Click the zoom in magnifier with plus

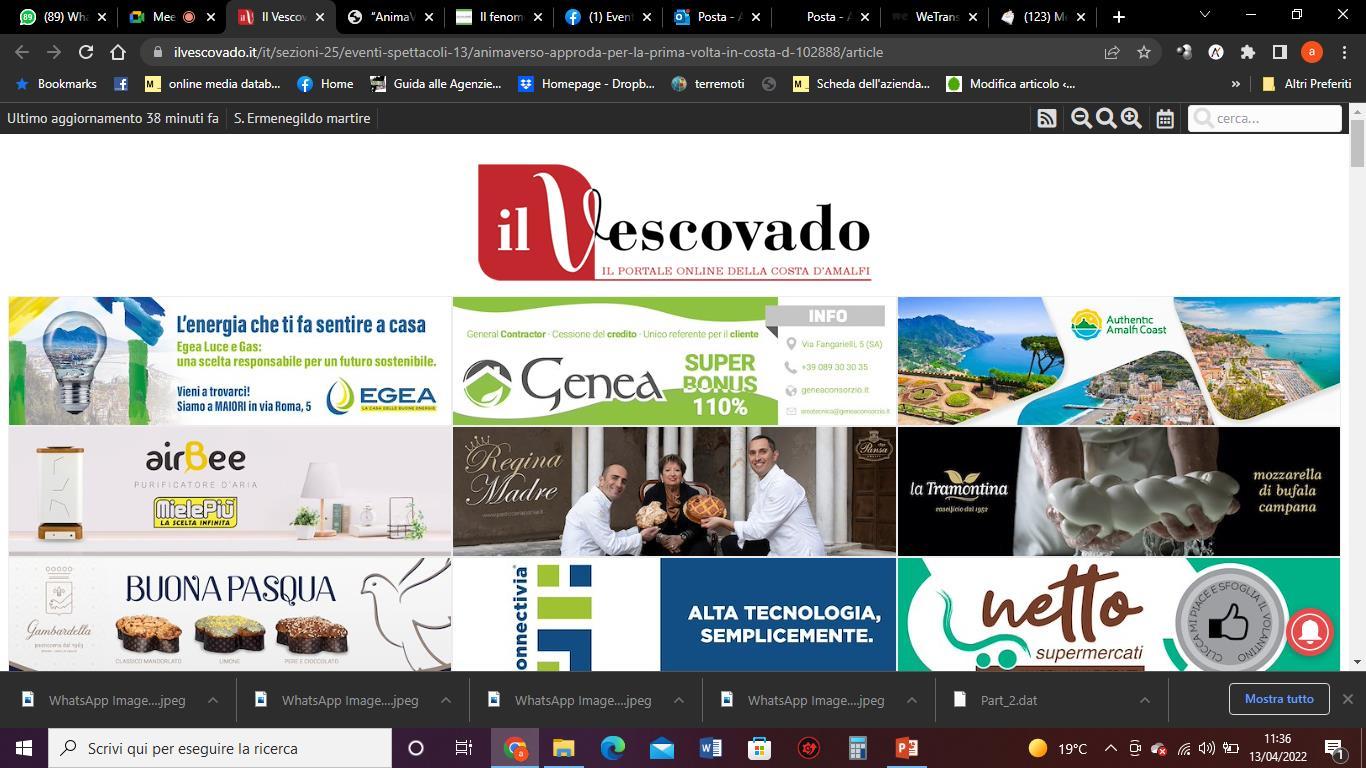click(x=1131, y=118)
